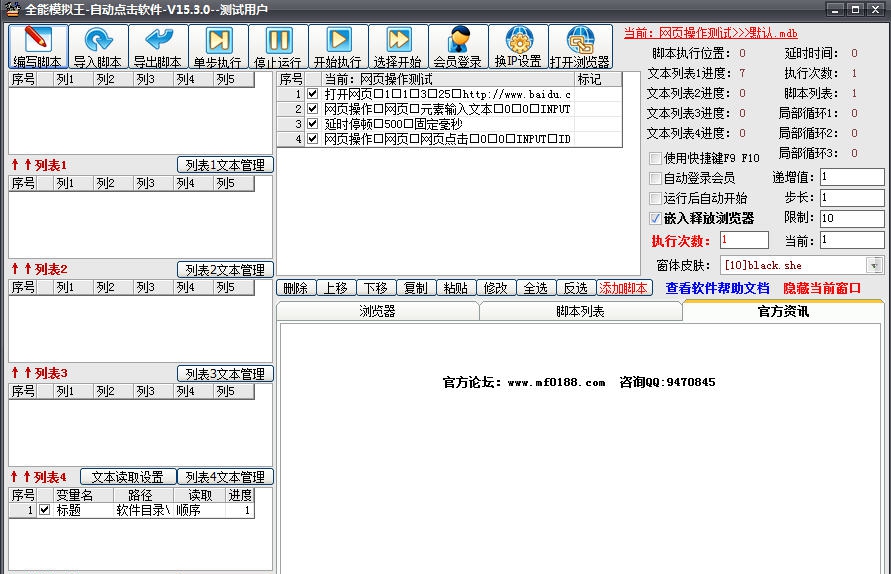891x574 pixels.
Task: Click the red arrows next to 列表3
Action: (21, 373)
